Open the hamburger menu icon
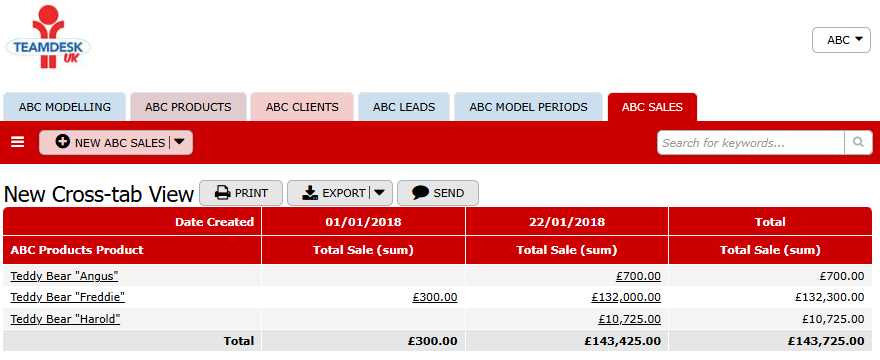 17,142
